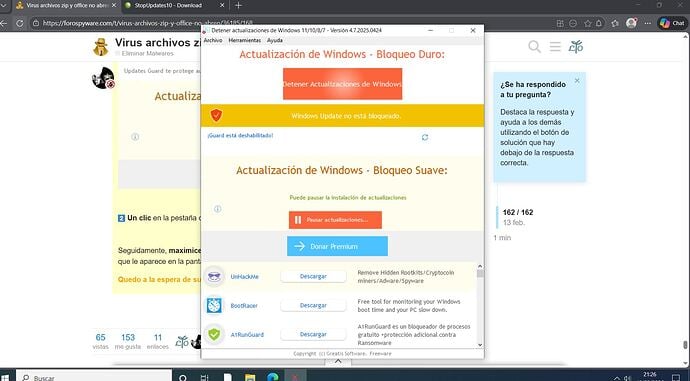Image resolution: width=690 pixels, height=381 pixels.
Task: Click the BootRacer name link
Action: pyautogui.click(x=244, y=306)
